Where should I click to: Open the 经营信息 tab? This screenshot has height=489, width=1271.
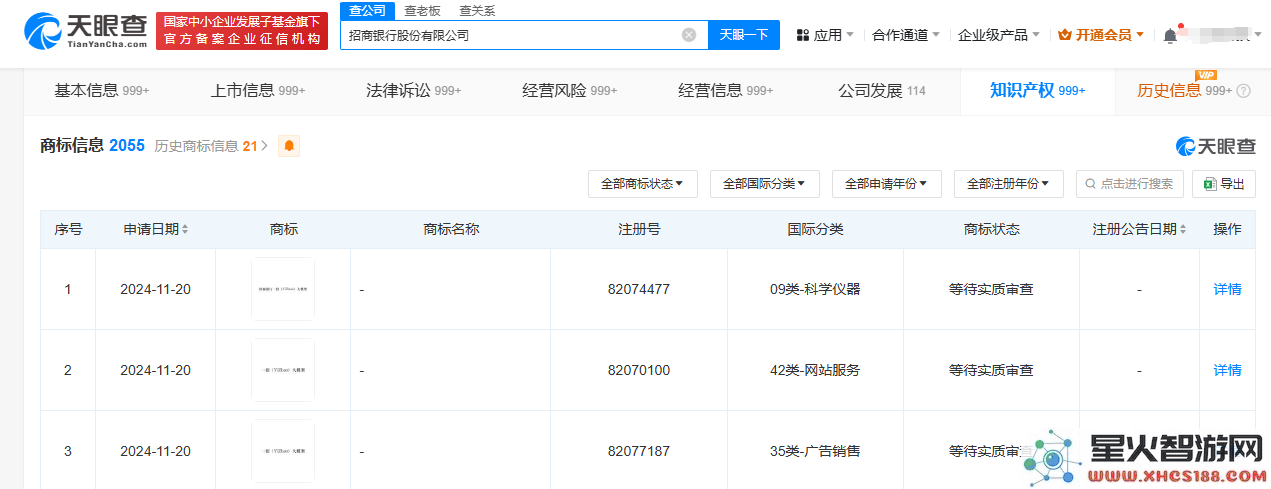tap(725, 91)
